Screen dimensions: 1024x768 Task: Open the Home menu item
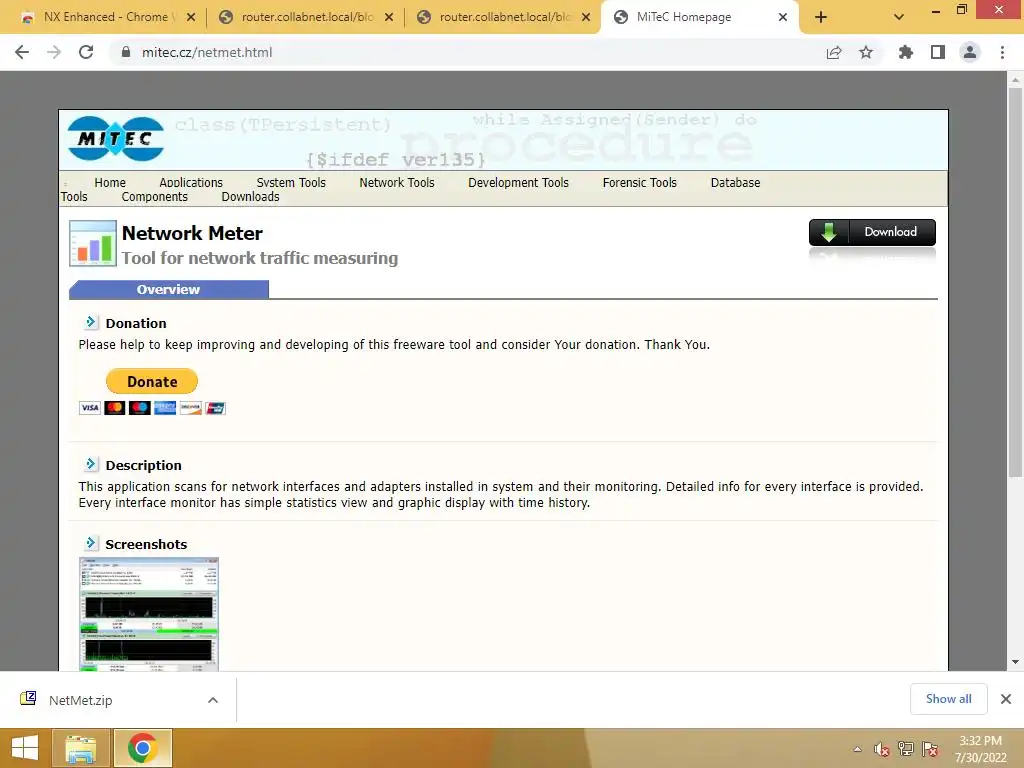point(110,183)
